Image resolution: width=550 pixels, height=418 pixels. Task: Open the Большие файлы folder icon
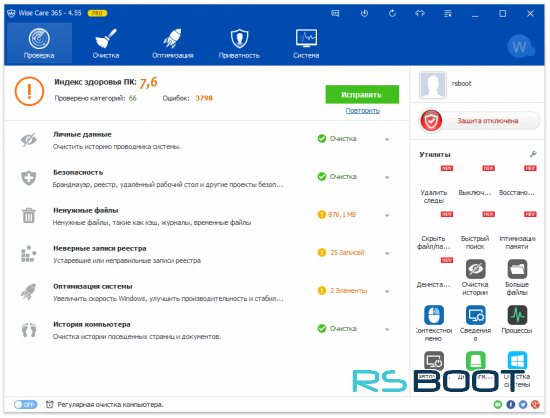pos(517,269)
